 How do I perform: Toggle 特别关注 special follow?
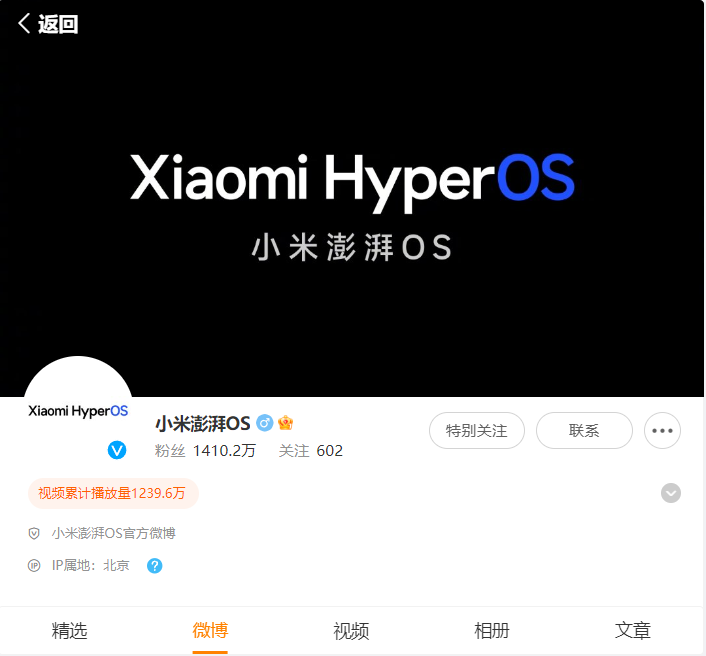[x=477, y=430]
